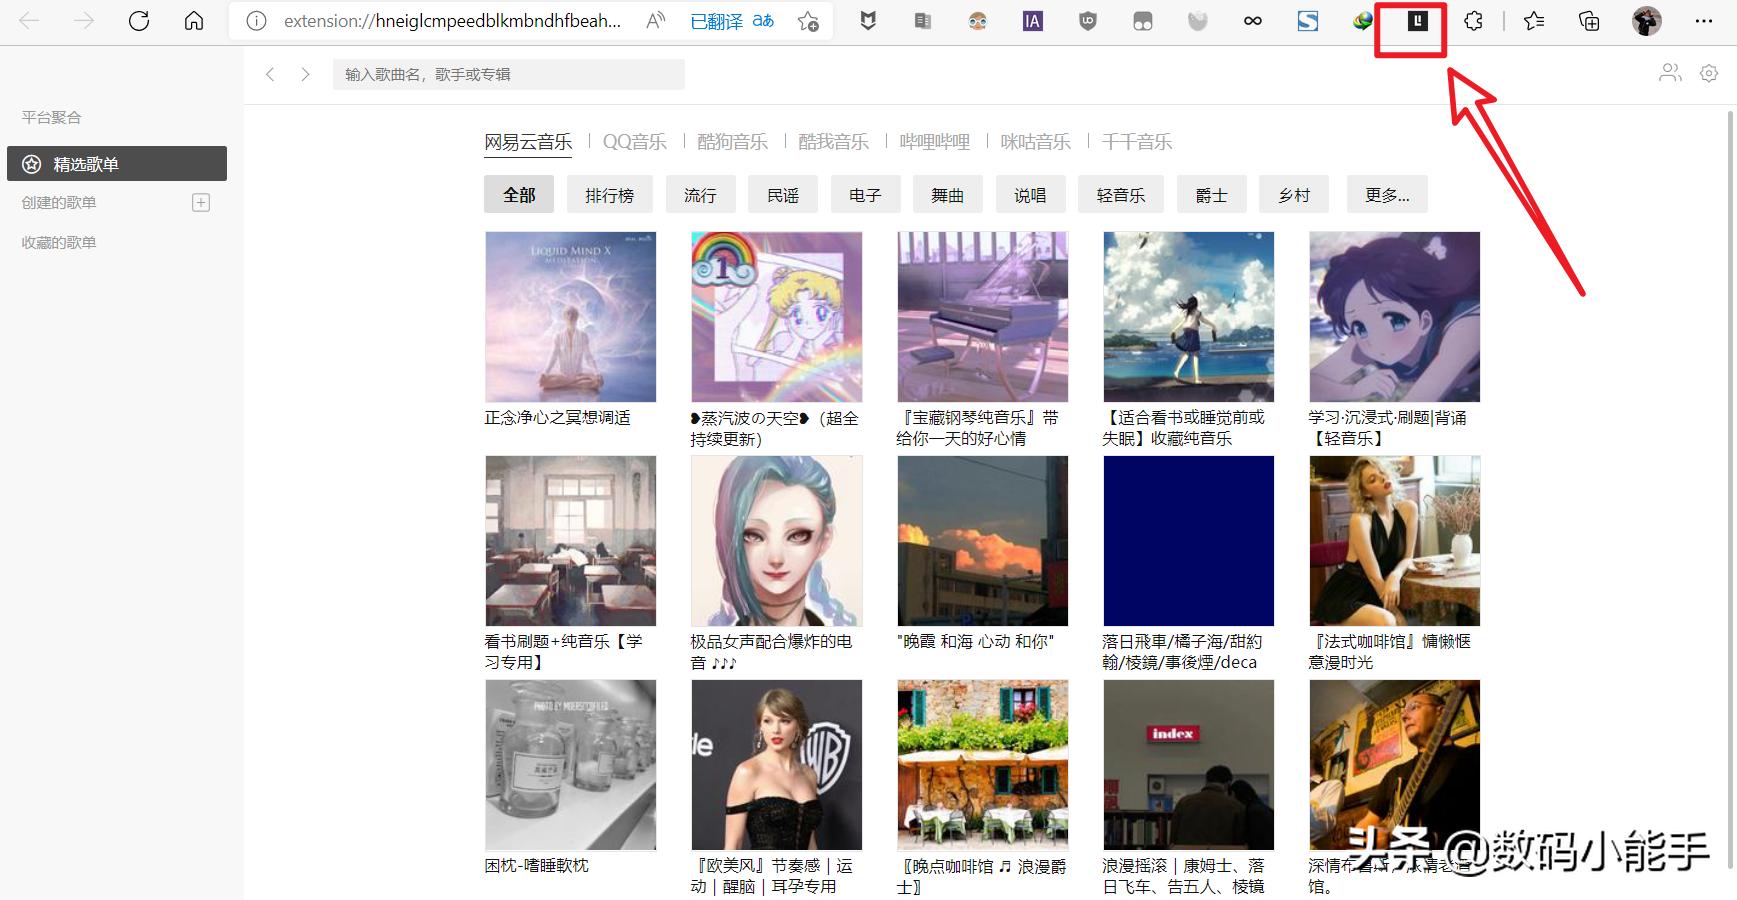Enable the 电子 category filter
The width and height of the screenshot is (1737, 900).
coord(865,194)
